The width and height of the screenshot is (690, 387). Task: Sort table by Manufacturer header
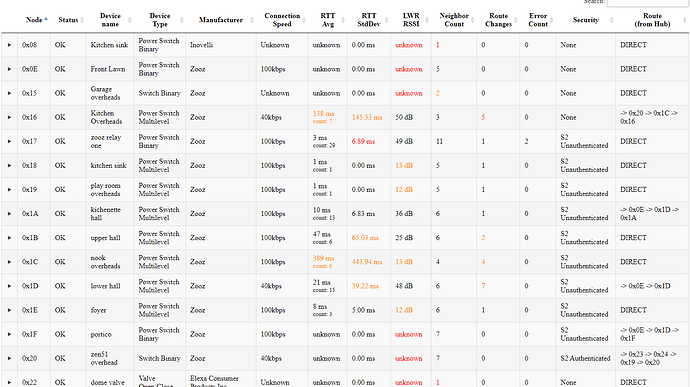(221, 20)
